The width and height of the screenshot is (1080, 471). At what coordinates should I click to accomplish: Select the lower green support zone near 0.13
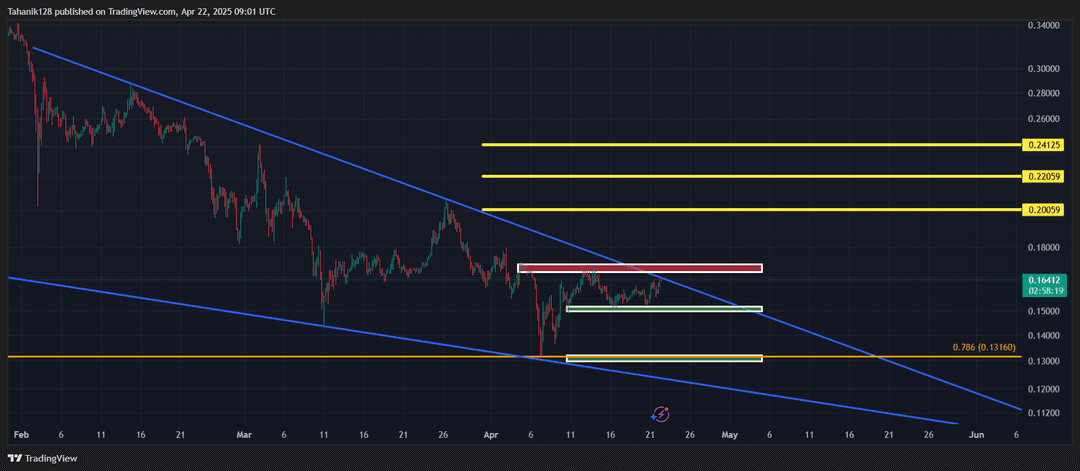tap(664, 357)
